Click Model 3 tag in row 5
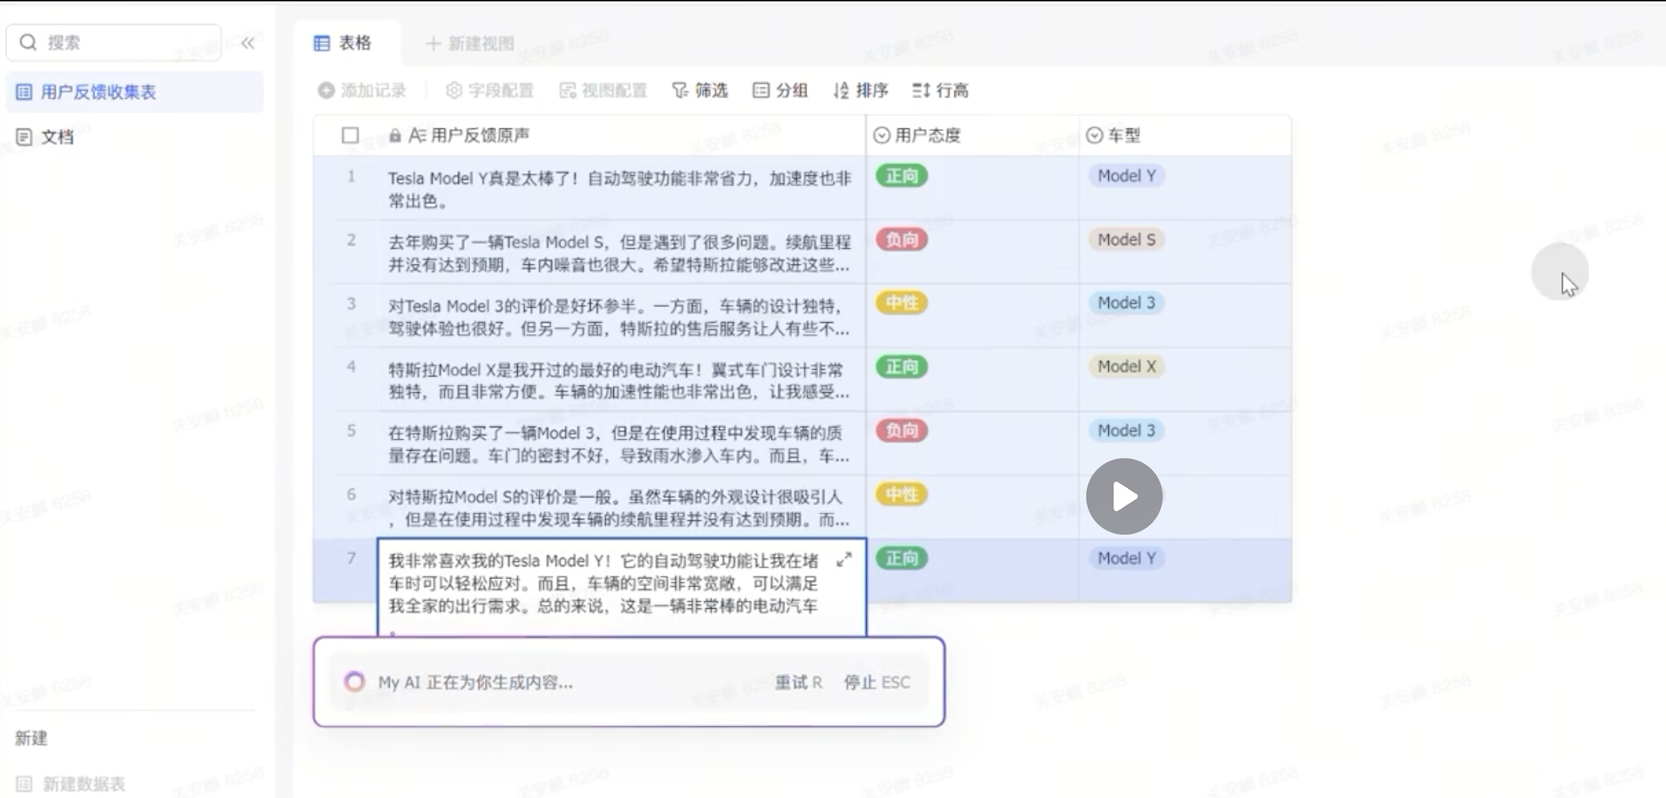This screenshot has height=798, width=1666. click(1126, 431)
